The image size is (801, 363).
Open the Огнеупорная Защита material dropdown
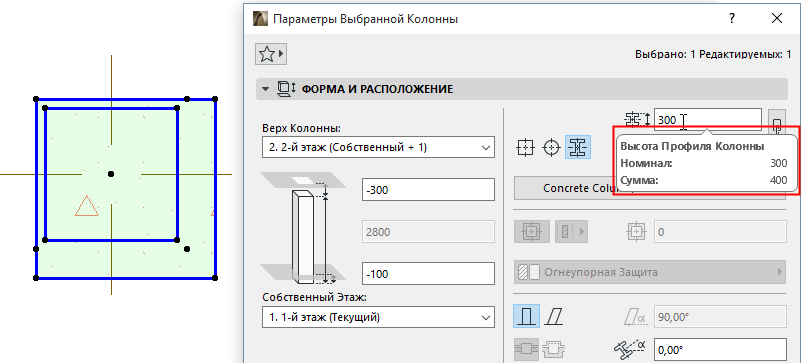[x=650, y=272]
